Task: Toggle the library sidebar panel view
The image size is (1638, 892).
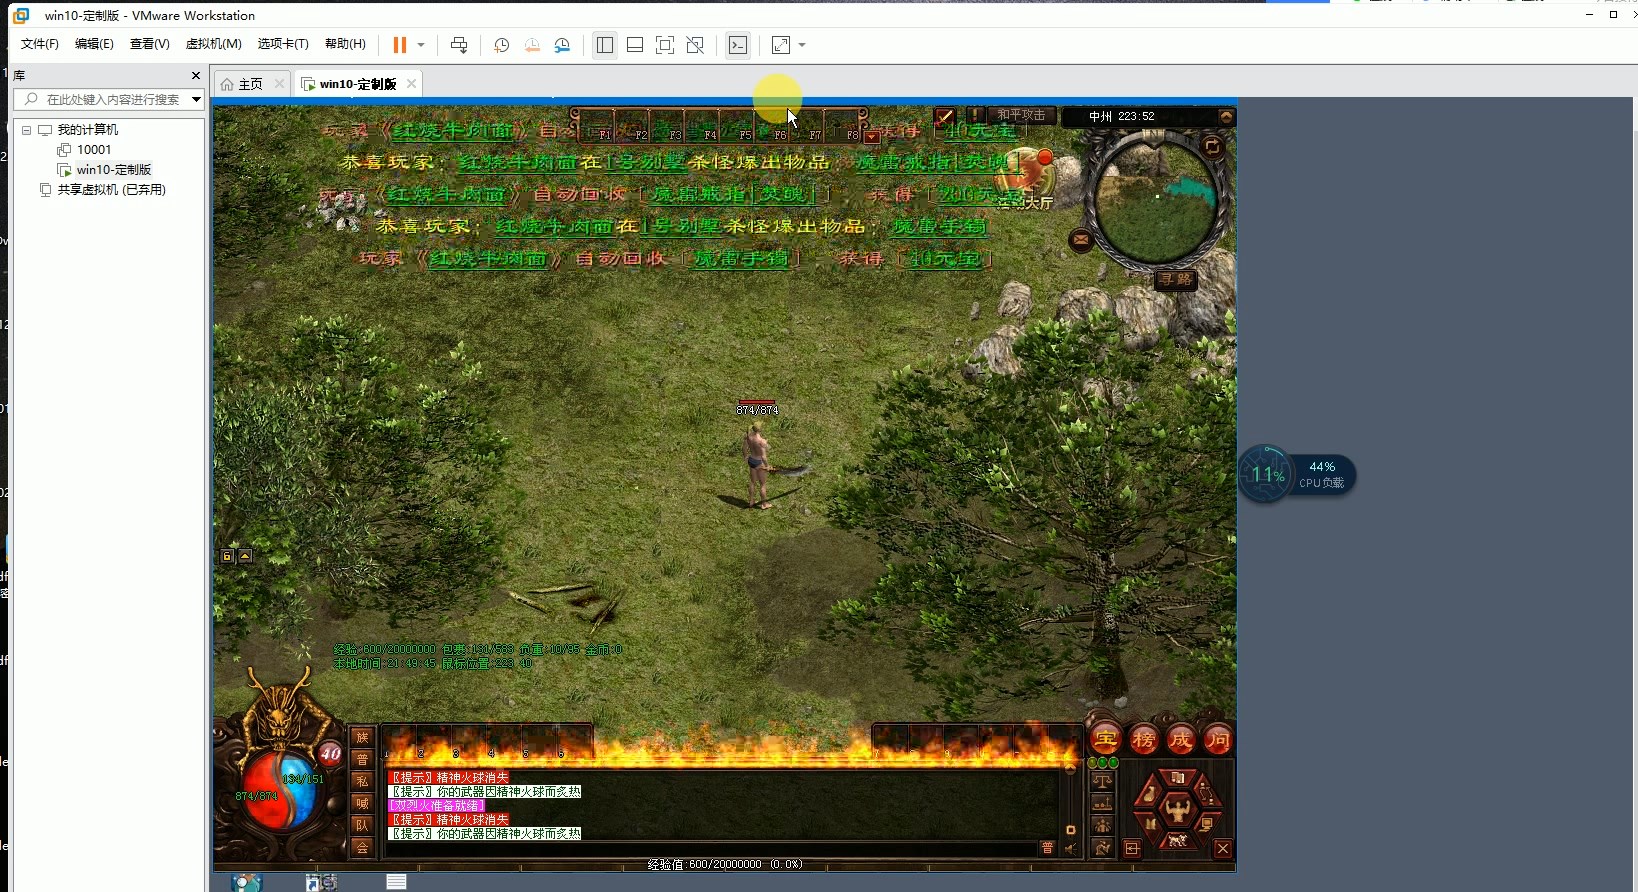Action: click(604, 45)
